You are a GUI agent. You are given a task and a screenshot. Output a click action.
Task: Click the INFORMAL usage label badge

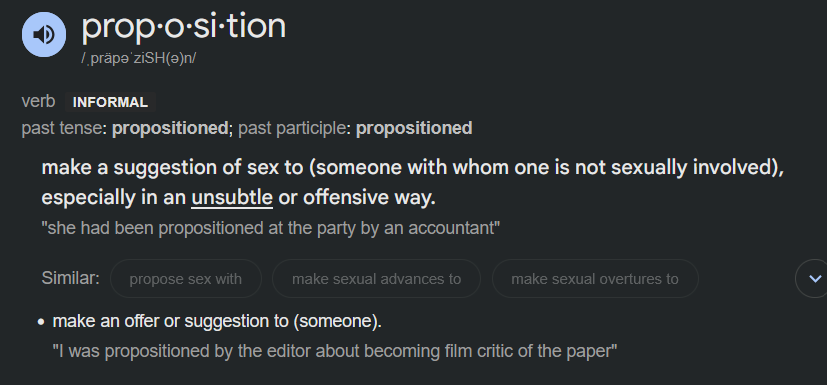(110, 102)
